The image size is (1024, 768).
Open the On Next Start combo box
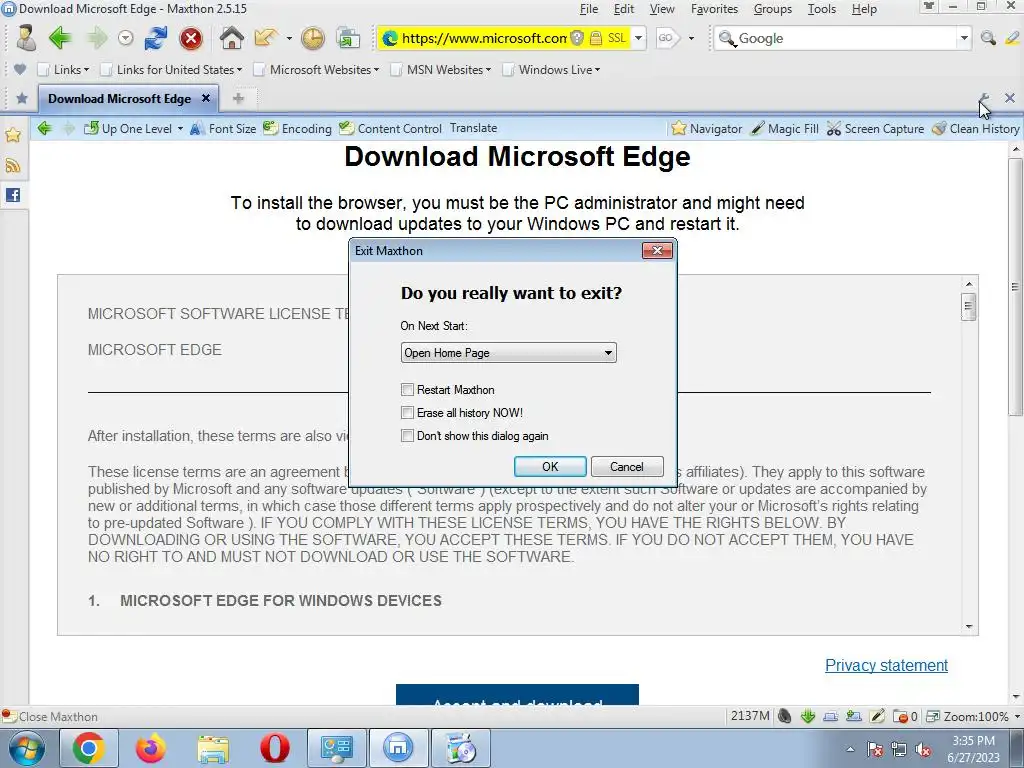[x=508, y=353]
